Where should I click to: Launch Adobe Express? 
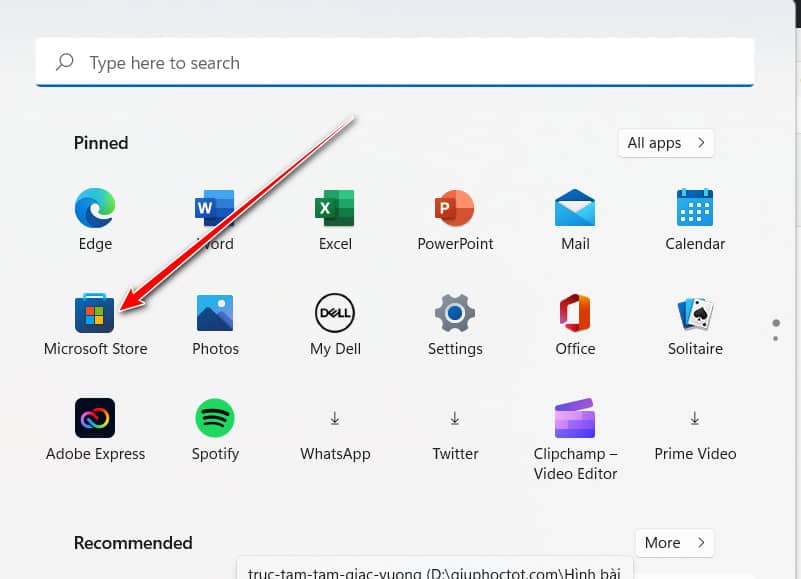tap(95, 418)
